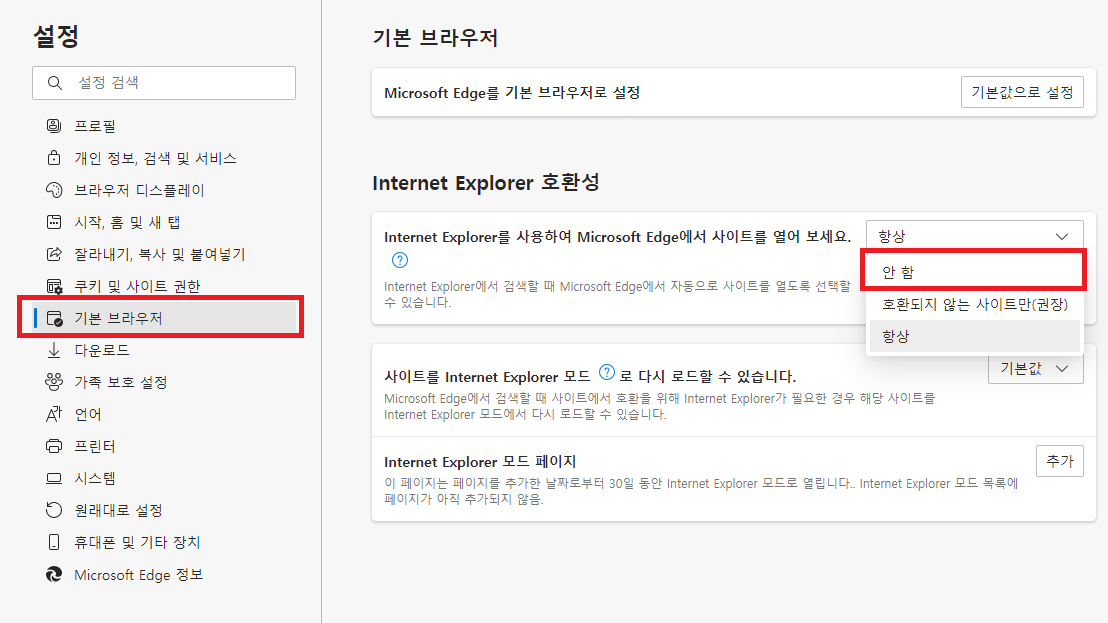This screenshot has height=623, width=1108.
Task: Click help icon under Internet Explorer 사용하여 text
Action: (x=400, y=260)
